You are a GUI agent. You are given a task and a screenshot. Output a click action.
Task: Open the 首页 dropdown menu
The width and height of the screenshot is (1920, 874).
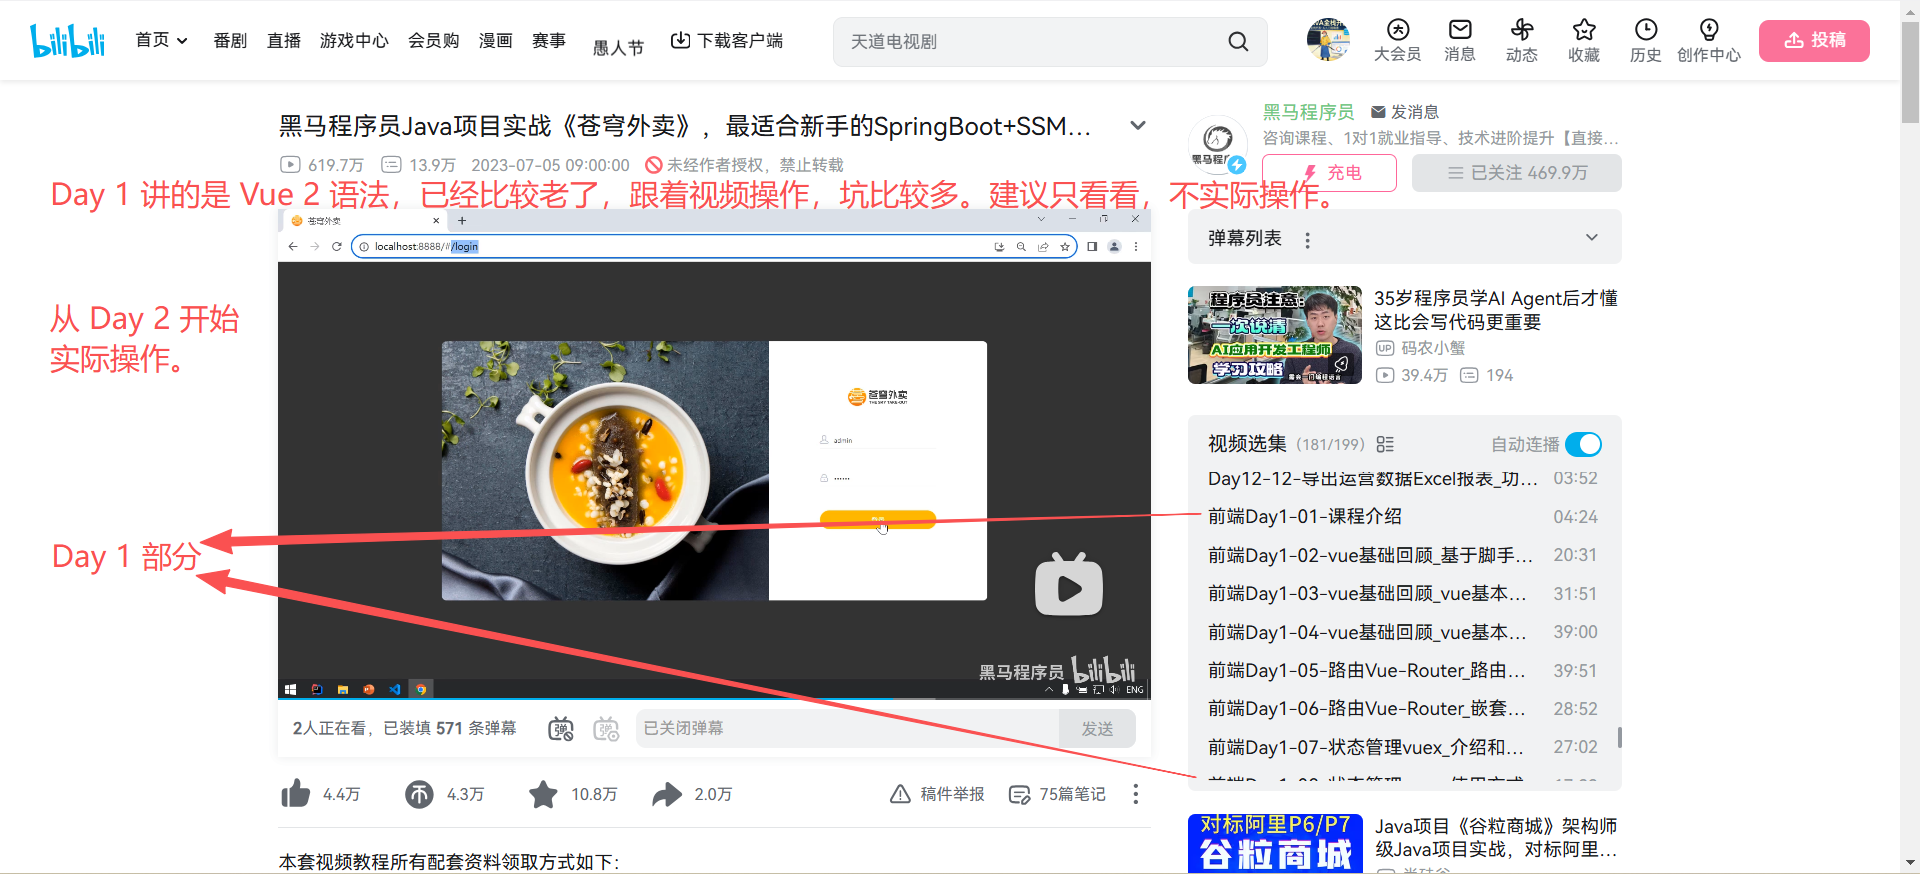(x=162, y=40)
